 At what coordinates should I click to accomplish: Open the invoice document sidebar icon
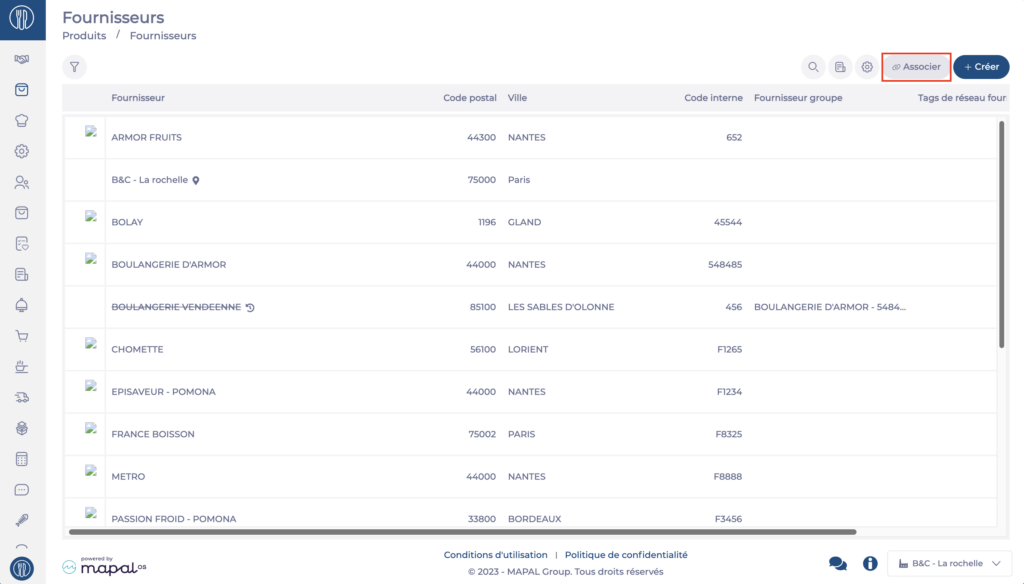tap(22, 274)
